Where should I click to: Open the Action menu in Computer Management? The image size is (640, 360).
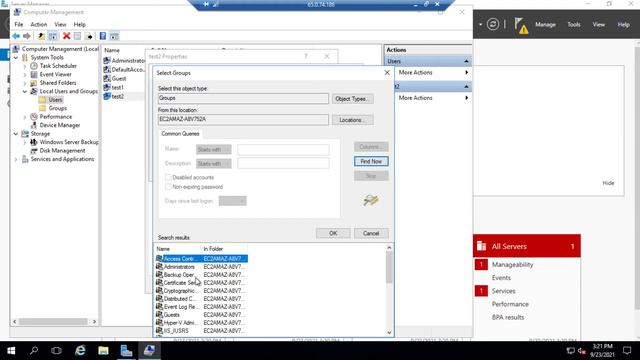pos(39,24)
